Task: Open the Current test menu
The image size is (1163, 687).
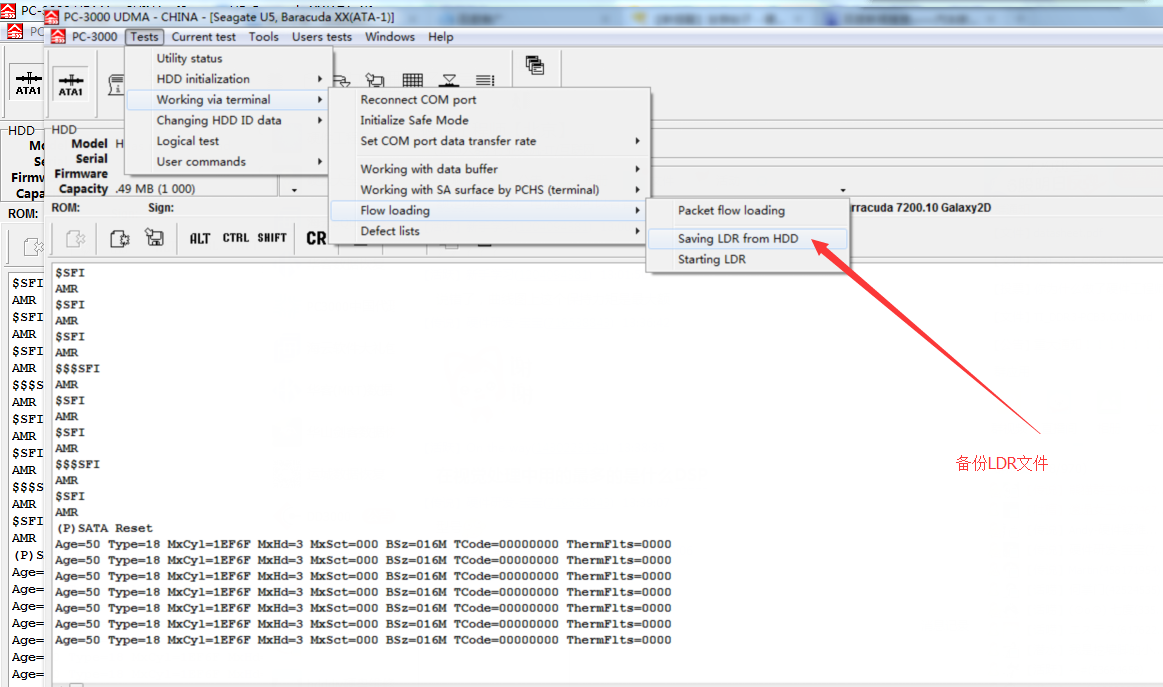Action: (x=203, y=36)
